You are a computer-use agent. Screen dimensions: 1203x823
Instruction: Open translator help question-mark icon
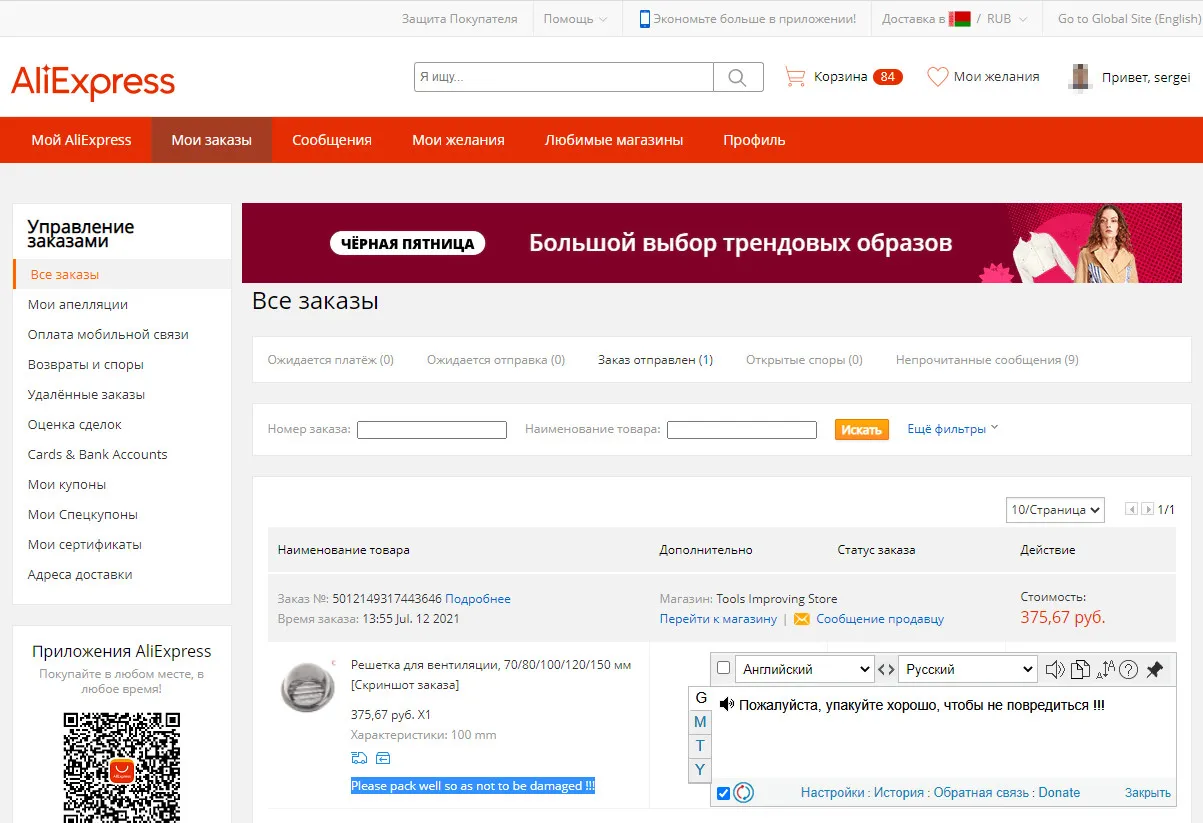1129,669
